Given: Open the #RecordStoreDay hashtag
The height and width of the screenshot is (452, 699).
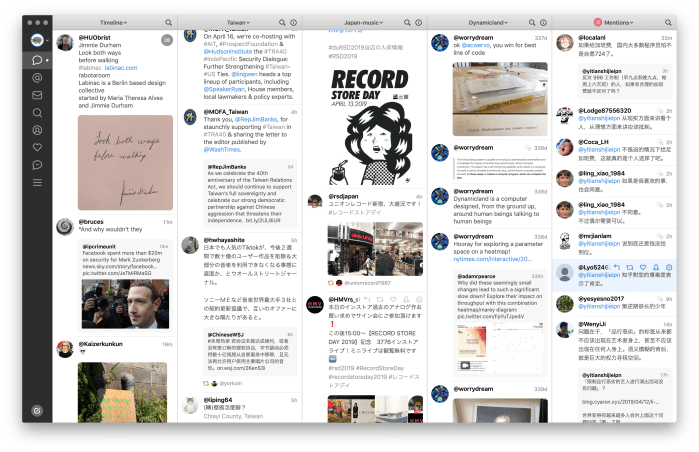Looking at the screenshot, I should point(380,368).
